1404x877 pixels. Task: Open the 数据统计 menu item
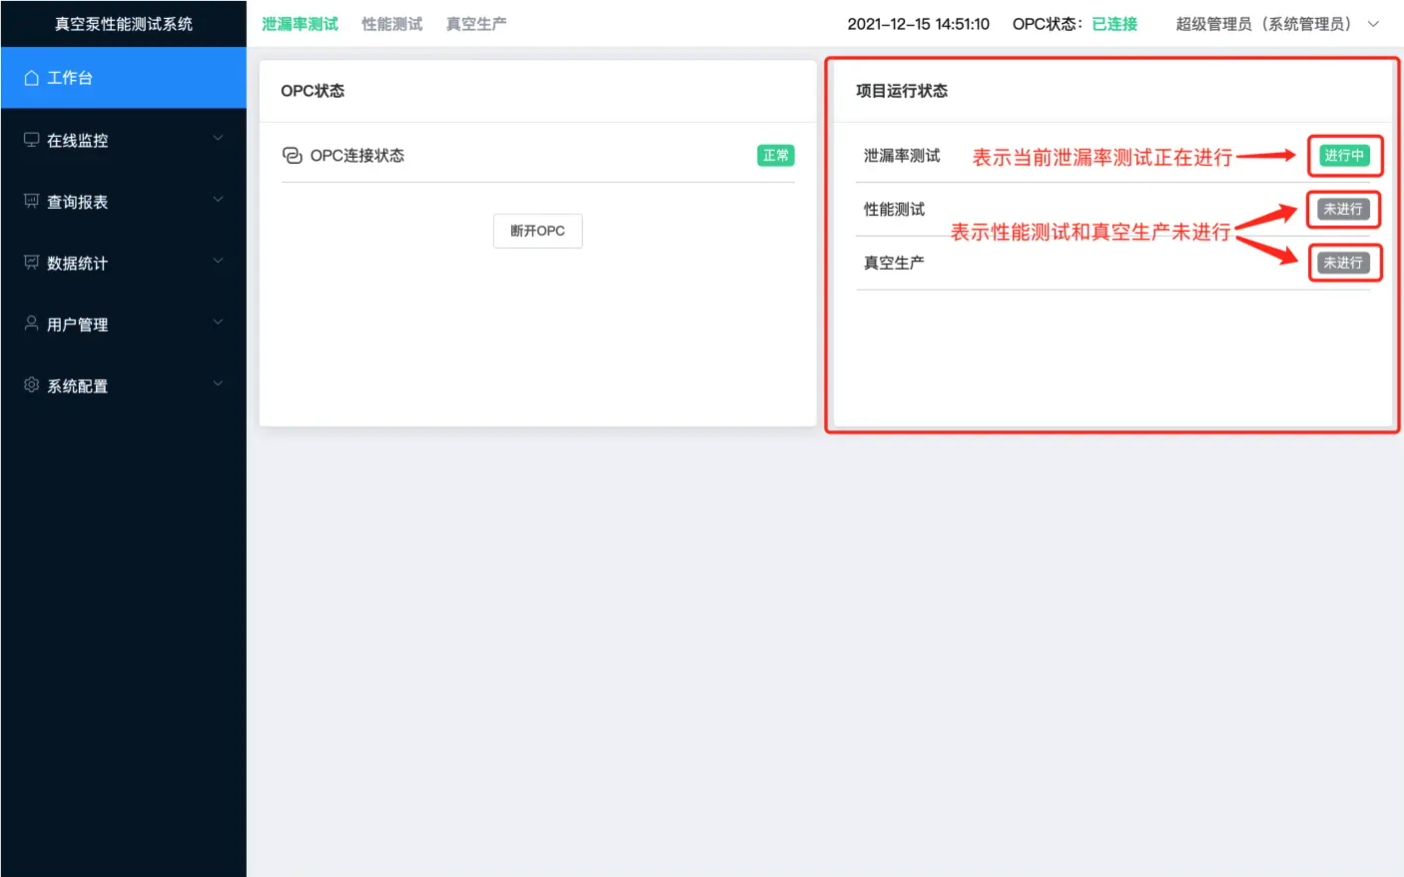(123, 263)
